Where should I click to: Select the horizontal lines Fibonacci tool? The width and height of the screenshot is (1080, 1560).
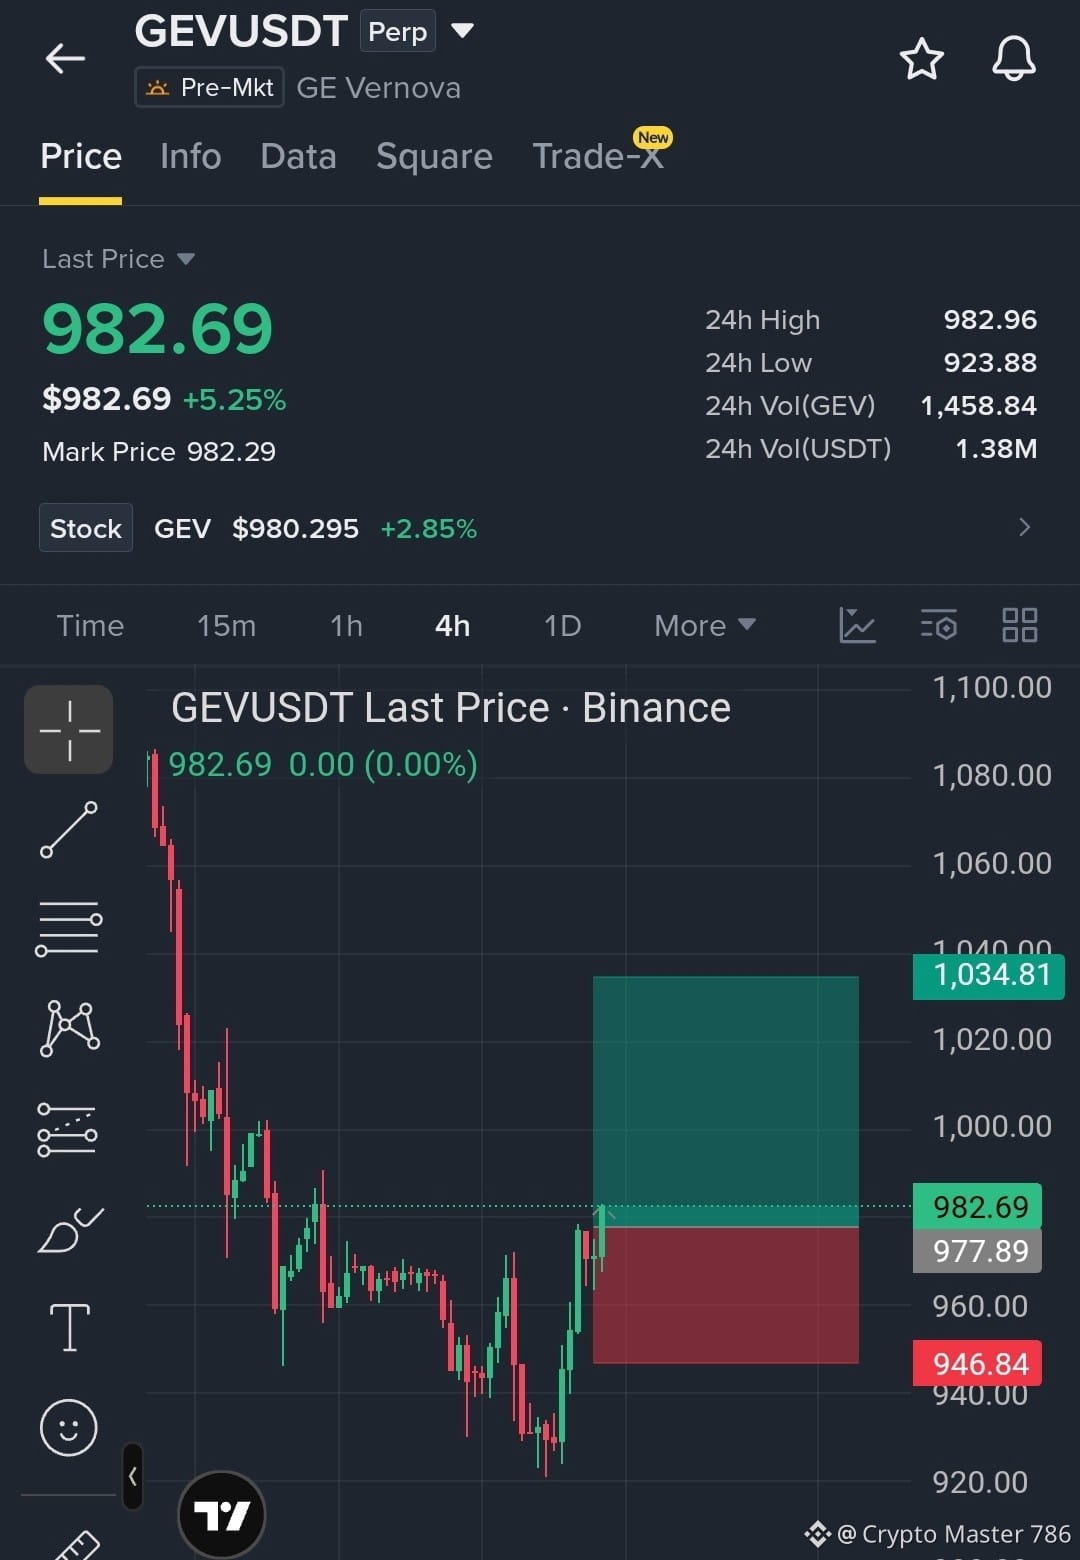(x=69, y=928)
